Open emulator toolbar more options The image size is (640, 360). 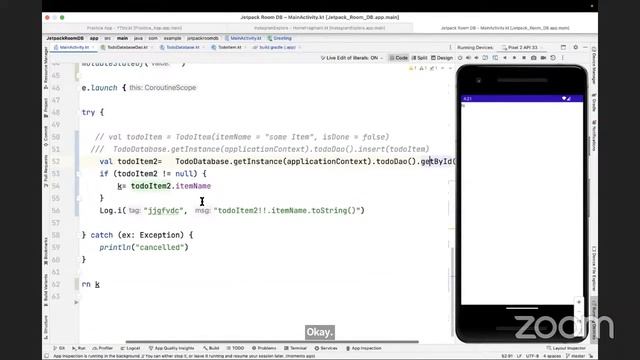coord(562,58)
